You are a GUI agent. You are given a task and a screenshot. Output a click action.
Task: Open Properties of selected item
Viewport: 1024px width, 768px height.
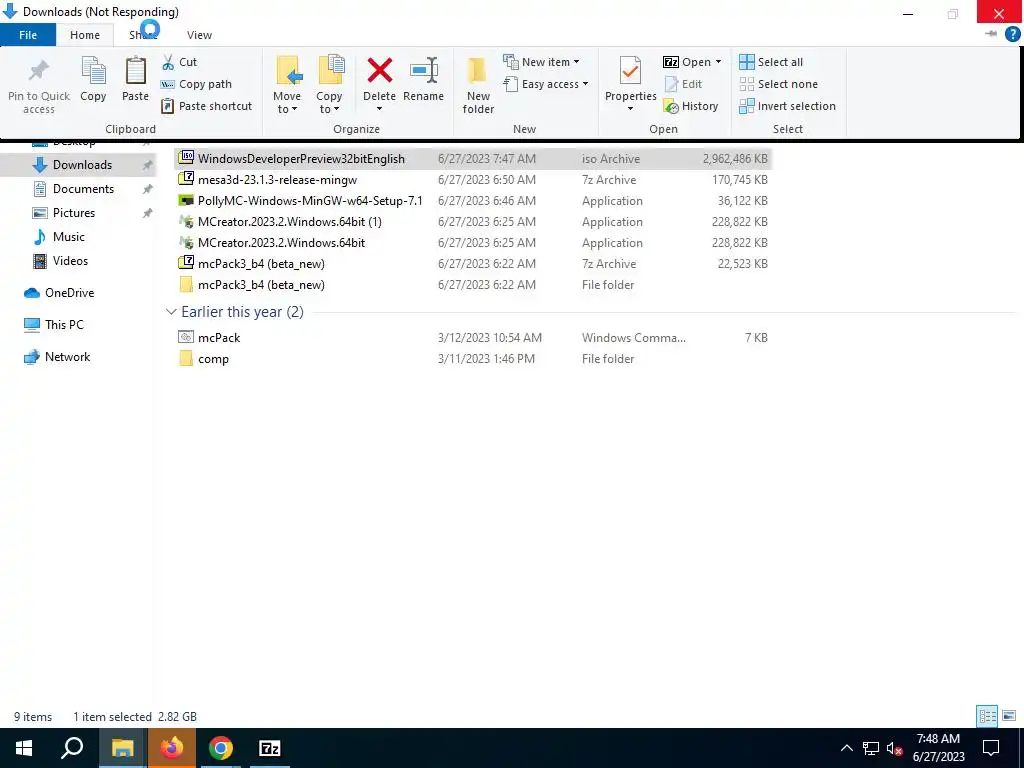(x=630, y=78)
